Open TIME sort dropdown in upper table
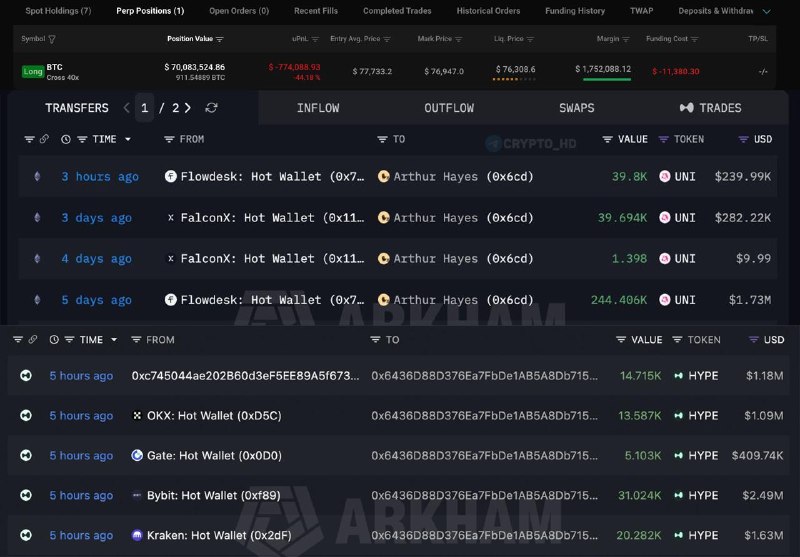 (128, 139)
